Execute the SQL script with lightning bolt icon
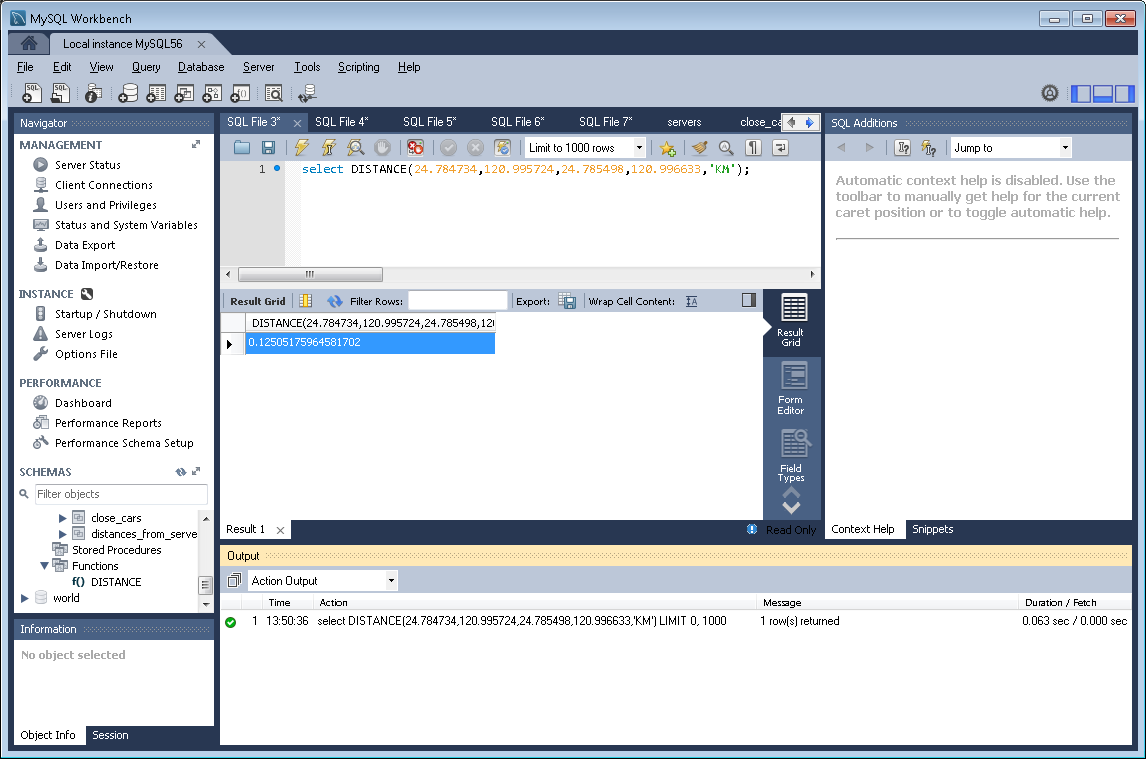This screenshot has height=759, width=1148. pos(300,148)
